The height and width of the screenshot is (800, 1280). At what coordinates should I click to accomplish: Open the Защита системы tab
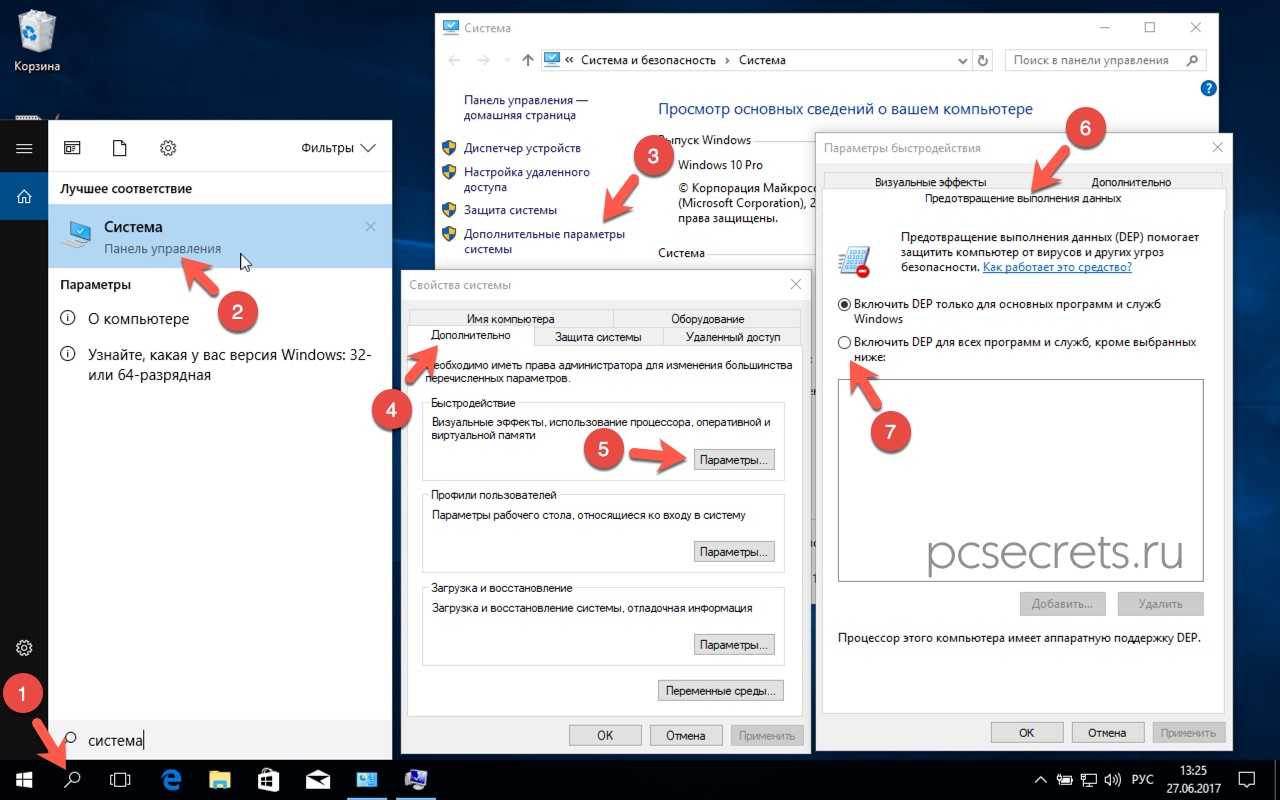pyautogui.click(x=598, y=337)
